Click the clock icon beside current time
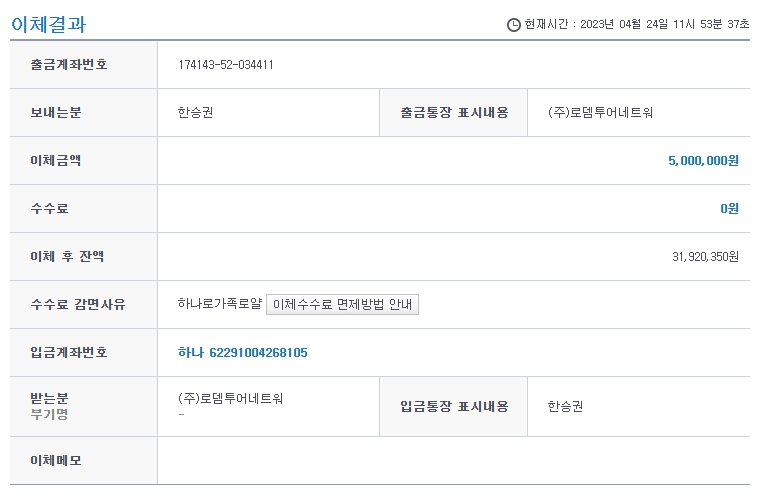 [x=514, y=25]
